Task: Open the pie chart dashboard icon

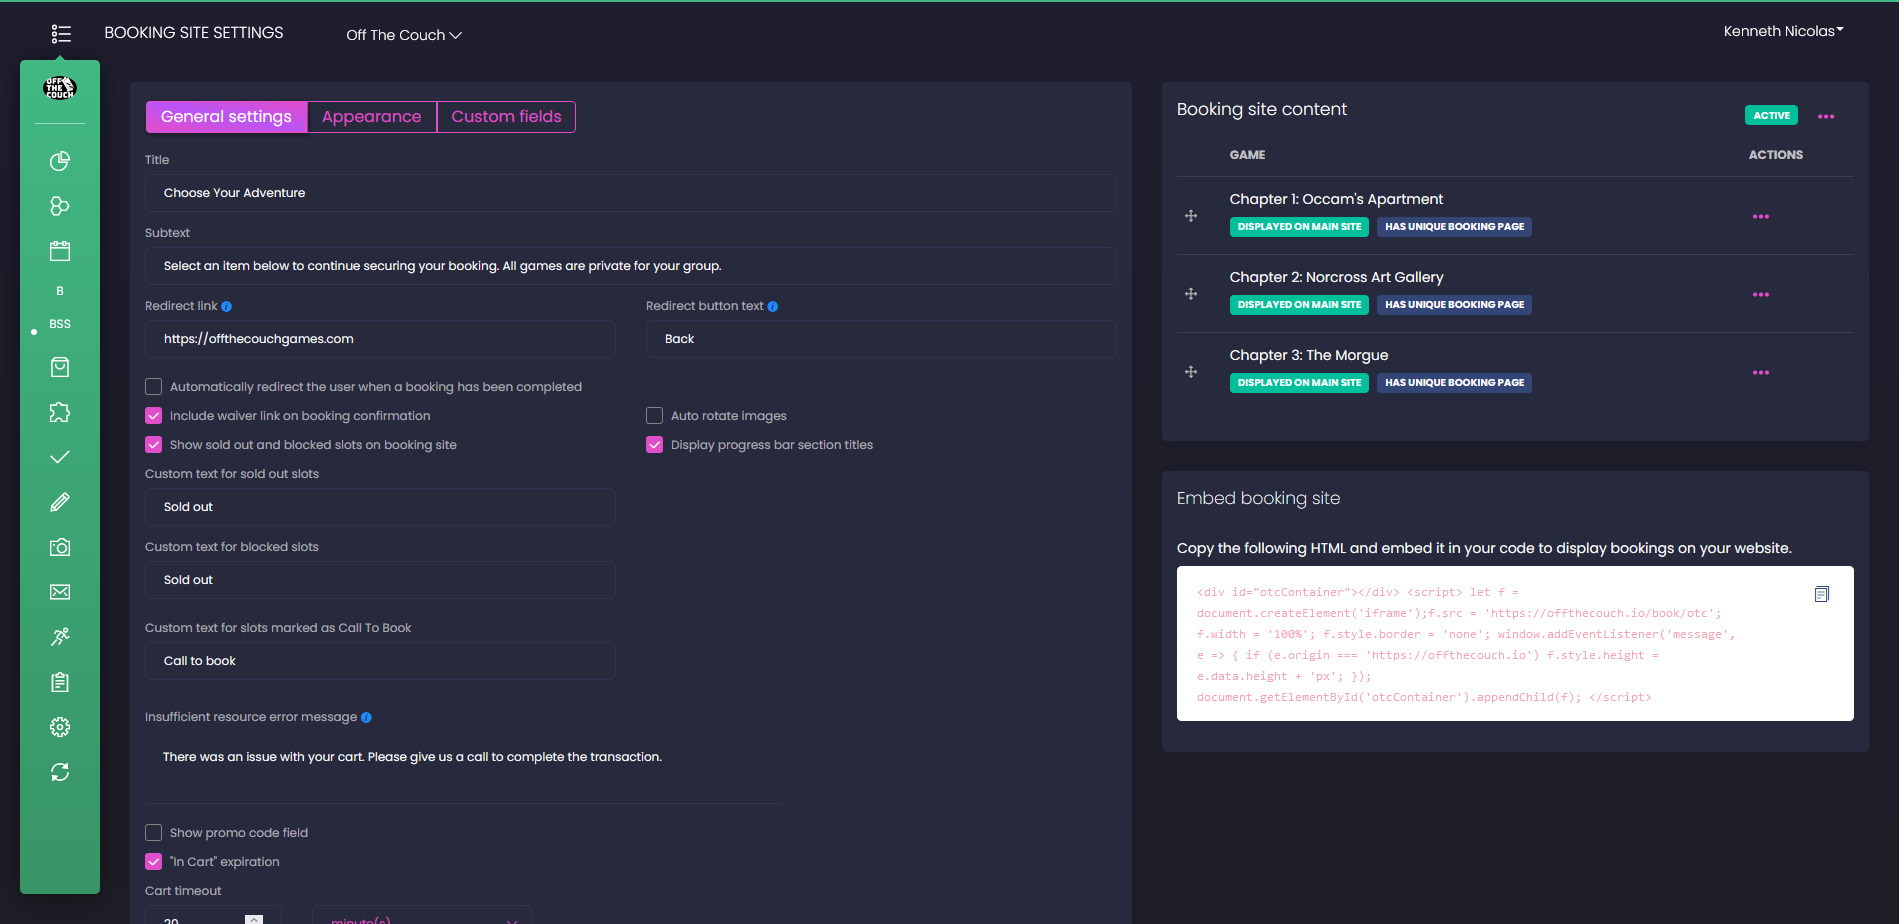Action: pyautogui.click(x=60, y=161)
